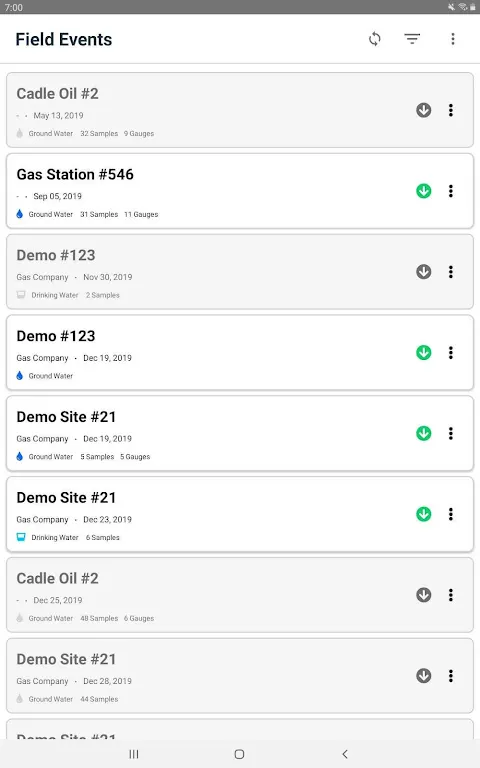Open options menu for Gas Station #546
Image resolution: width=480 pixels, height=768 pixels.
point(451,191)
